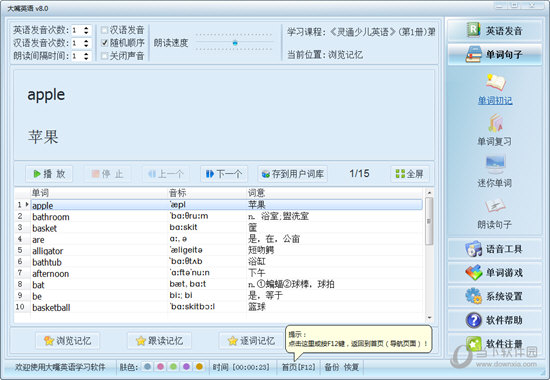Open 软件注册 registration section
This screenshot has height=380, width=550.
click(495, 344)
